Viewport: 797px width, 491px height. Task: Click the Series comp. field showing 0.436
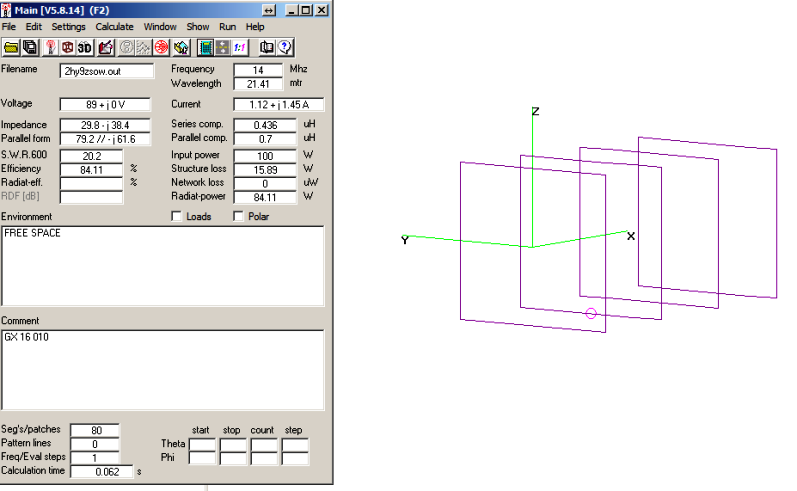point(265,125)
